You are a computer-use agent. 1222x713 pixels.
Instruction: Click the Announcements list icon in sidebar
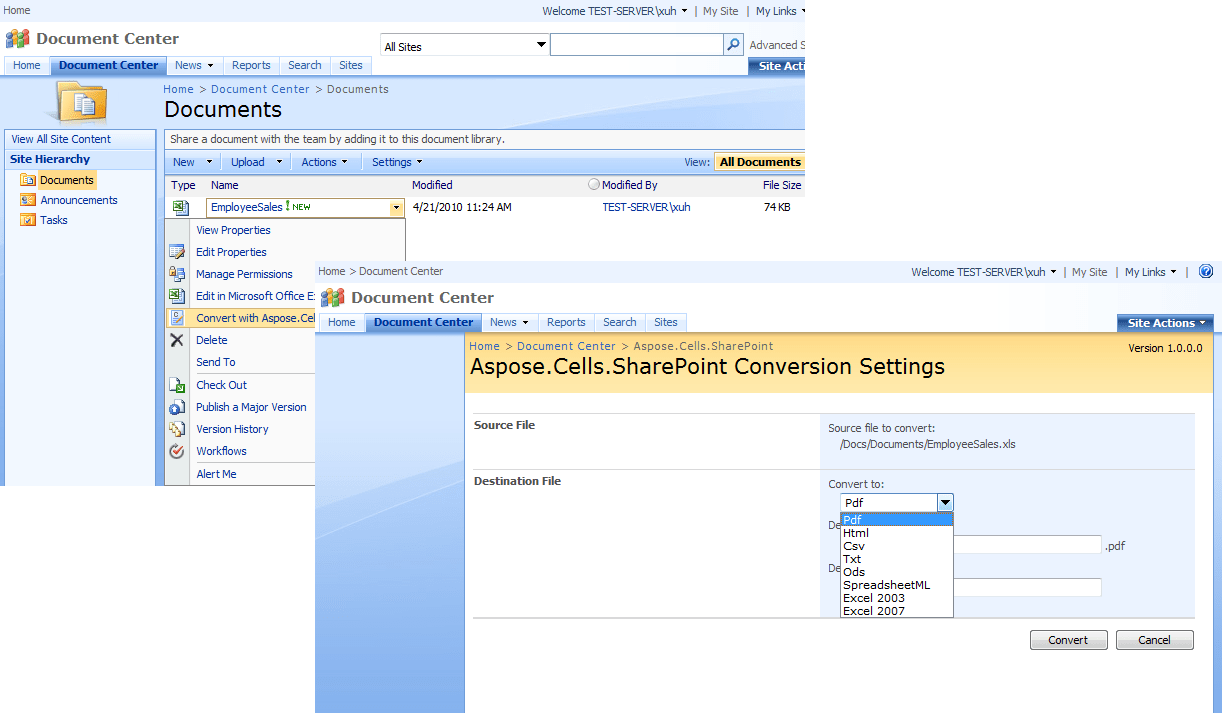(x=28, y=200)
